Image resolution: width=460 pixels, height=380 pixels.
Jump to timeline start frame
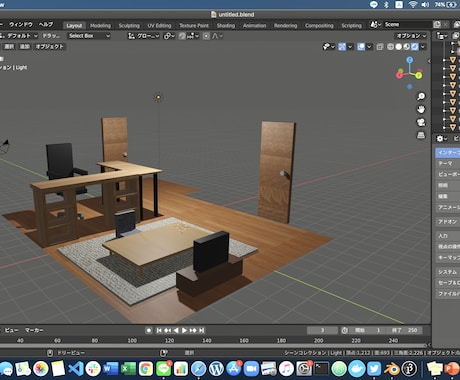pos(159,330)
